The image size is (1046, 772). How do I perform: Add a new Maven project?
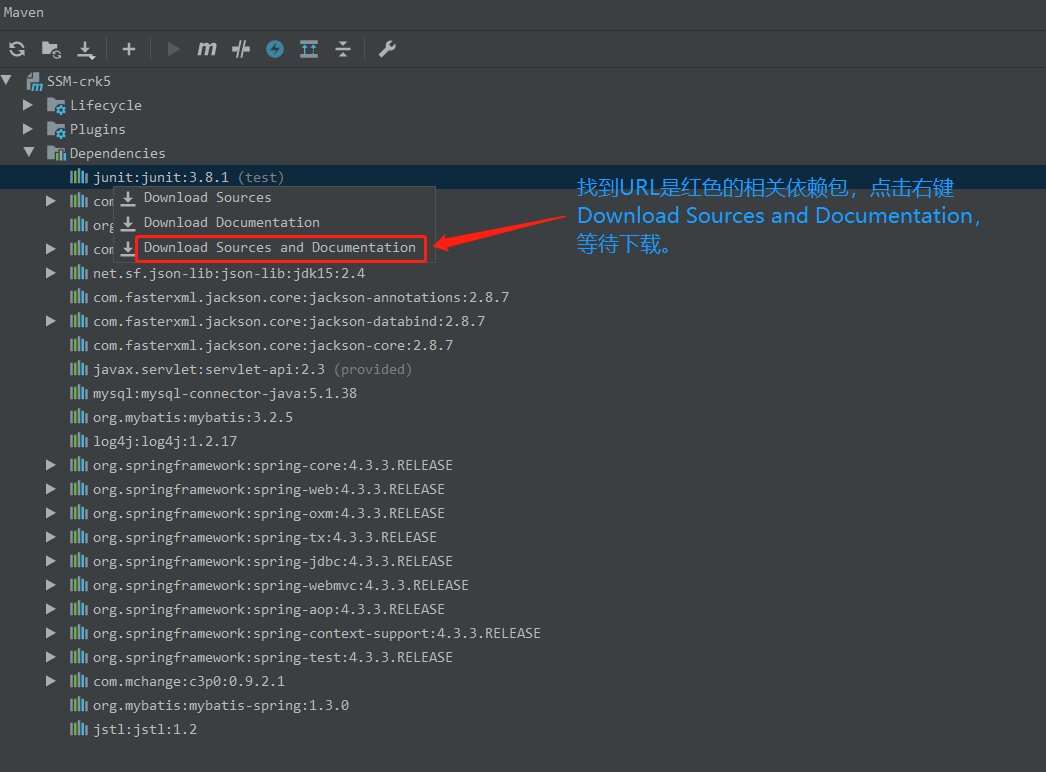(x=128, y=48)
